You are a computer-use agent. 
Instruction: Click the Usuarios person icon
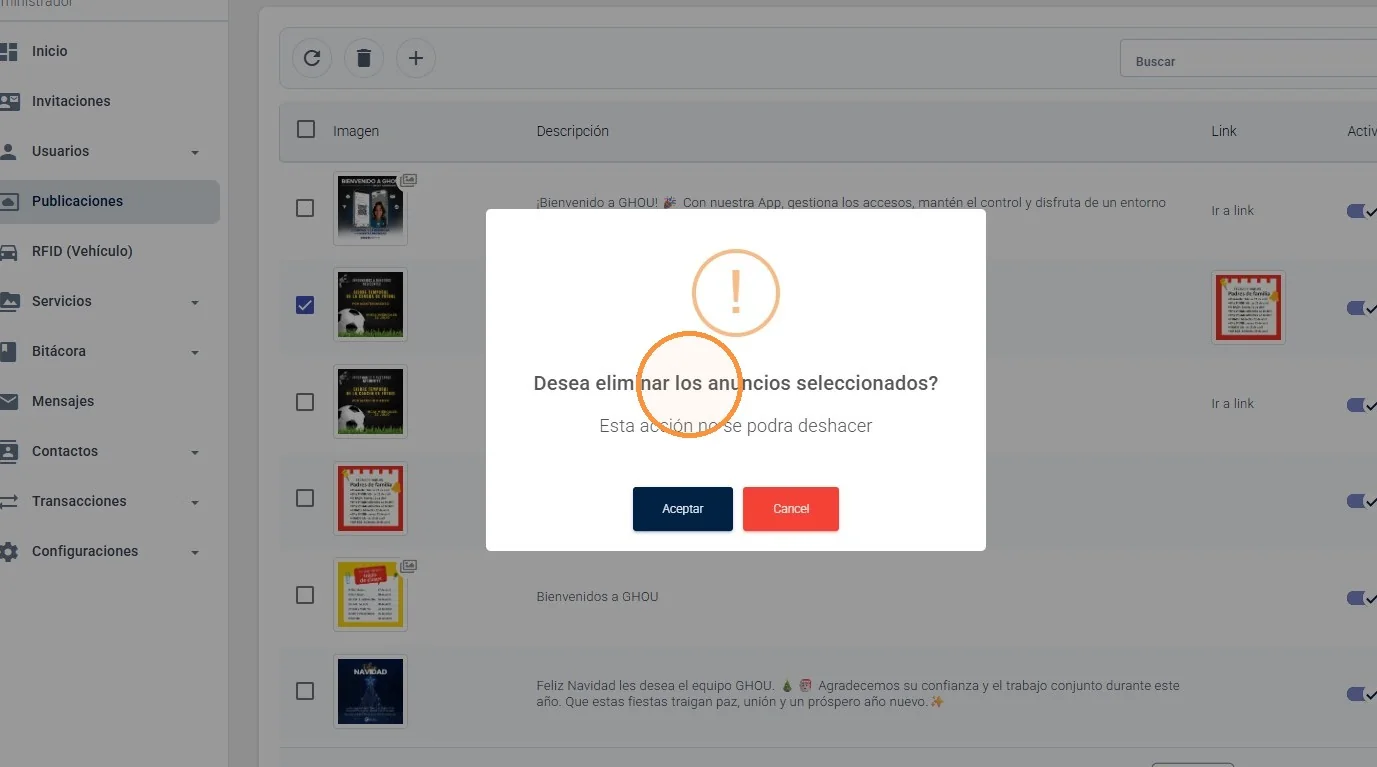pyautogui.click(x=9, y=151)
